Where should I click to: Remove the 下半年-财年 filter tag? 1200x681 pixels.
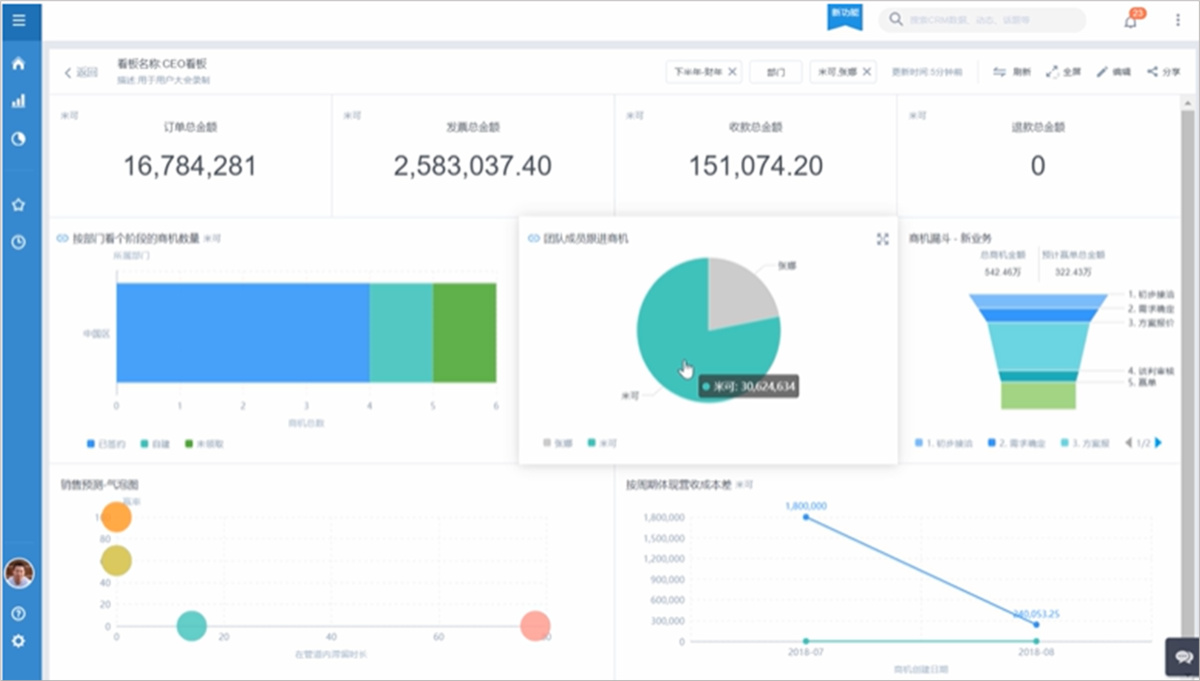731,72
